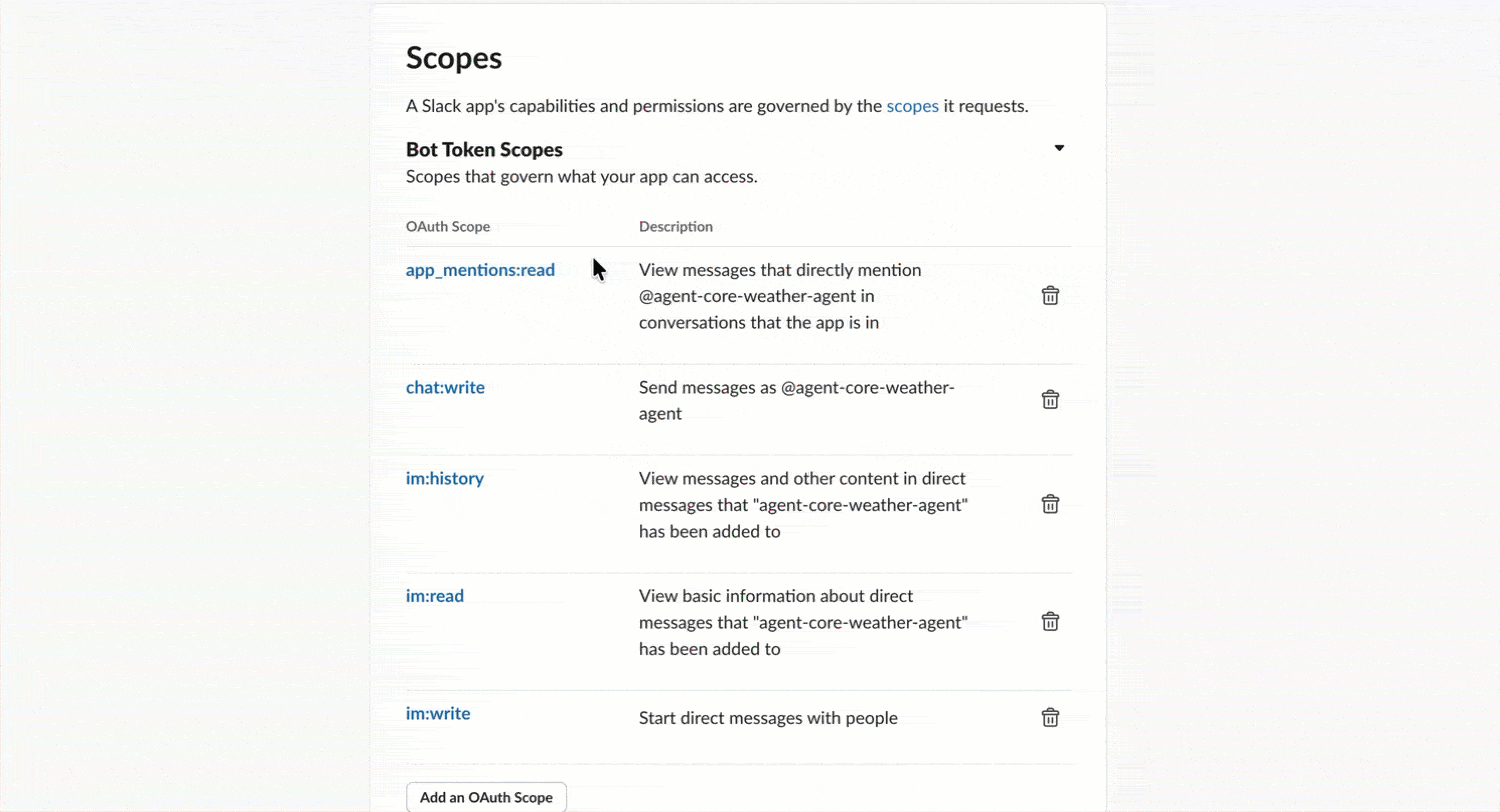Select the Description column header

(x=675, y=226)
